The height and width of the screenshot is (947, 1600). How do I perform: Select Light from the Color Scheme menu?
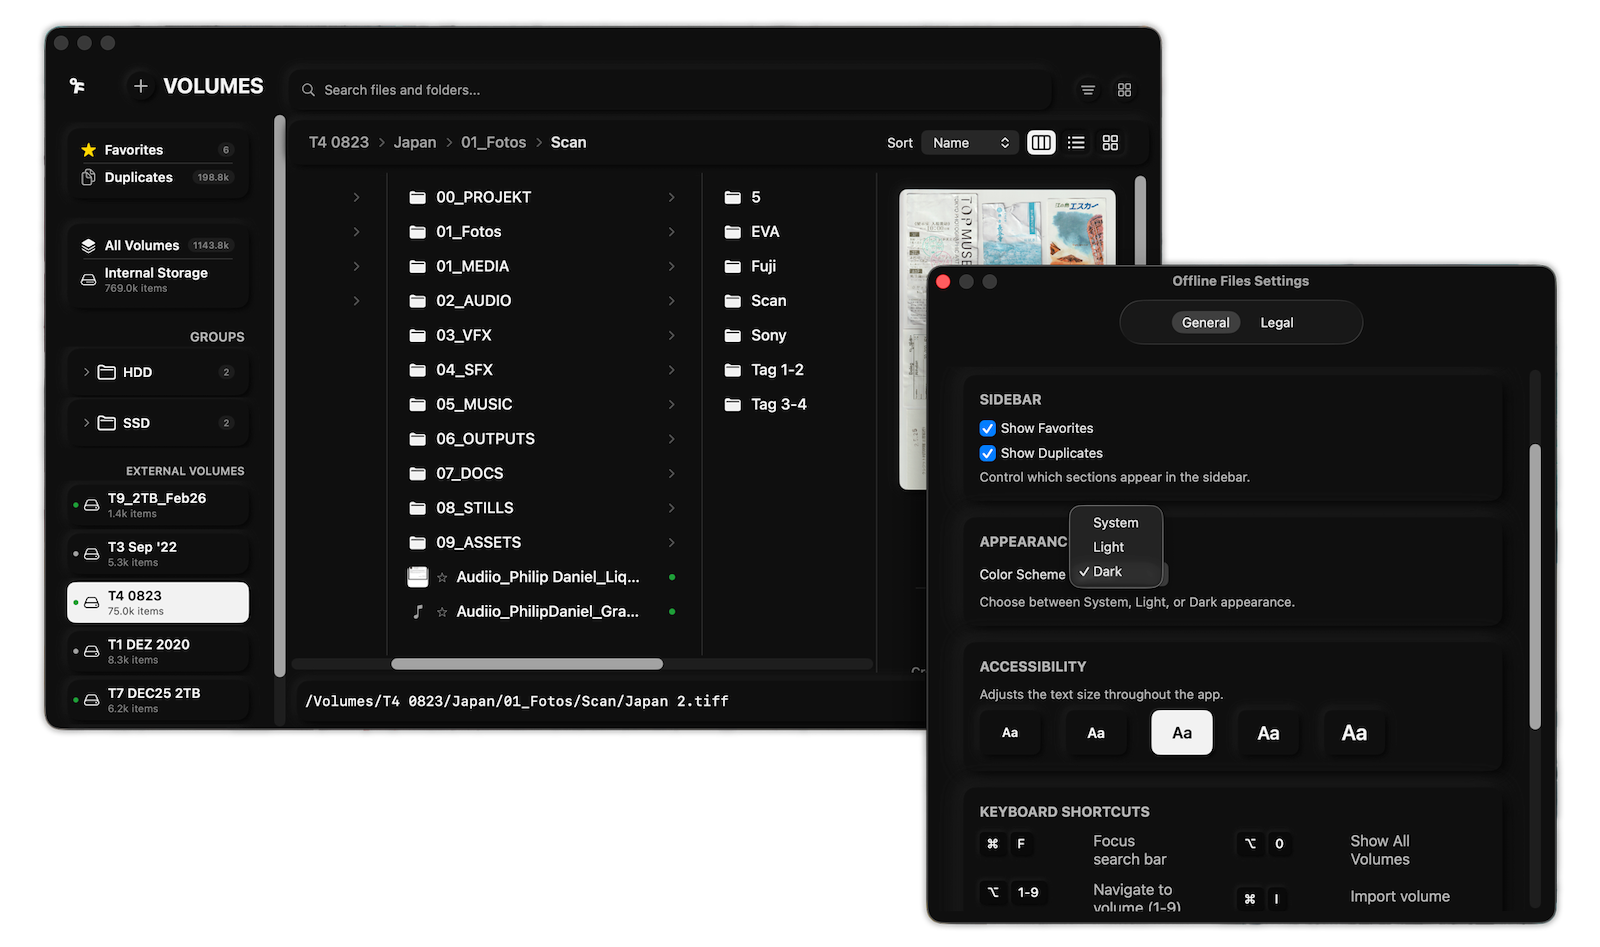[x=1107, y=546]
